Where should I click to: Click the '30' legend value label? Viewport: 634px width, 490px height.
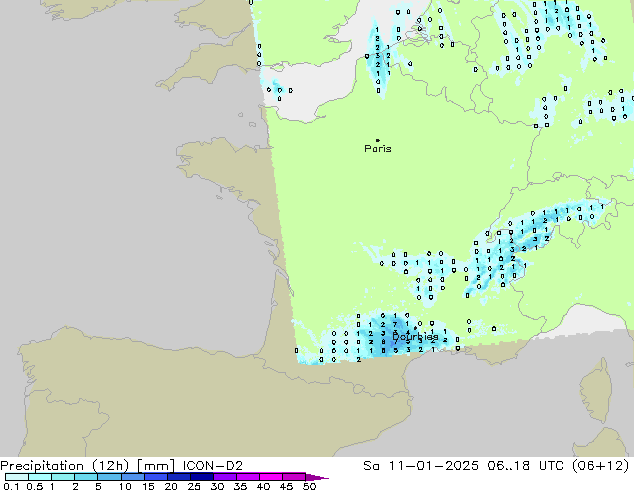217,486
